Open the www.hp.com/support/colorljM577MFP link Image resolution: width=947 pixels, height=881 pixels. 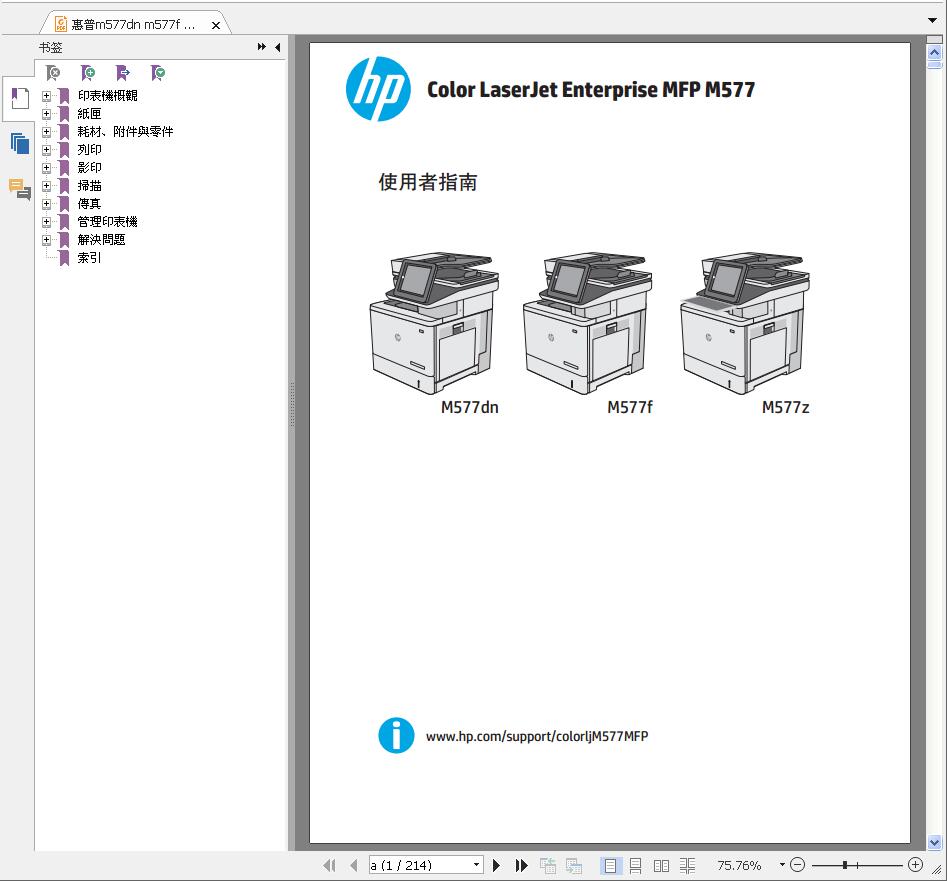[x=537, y=736]
